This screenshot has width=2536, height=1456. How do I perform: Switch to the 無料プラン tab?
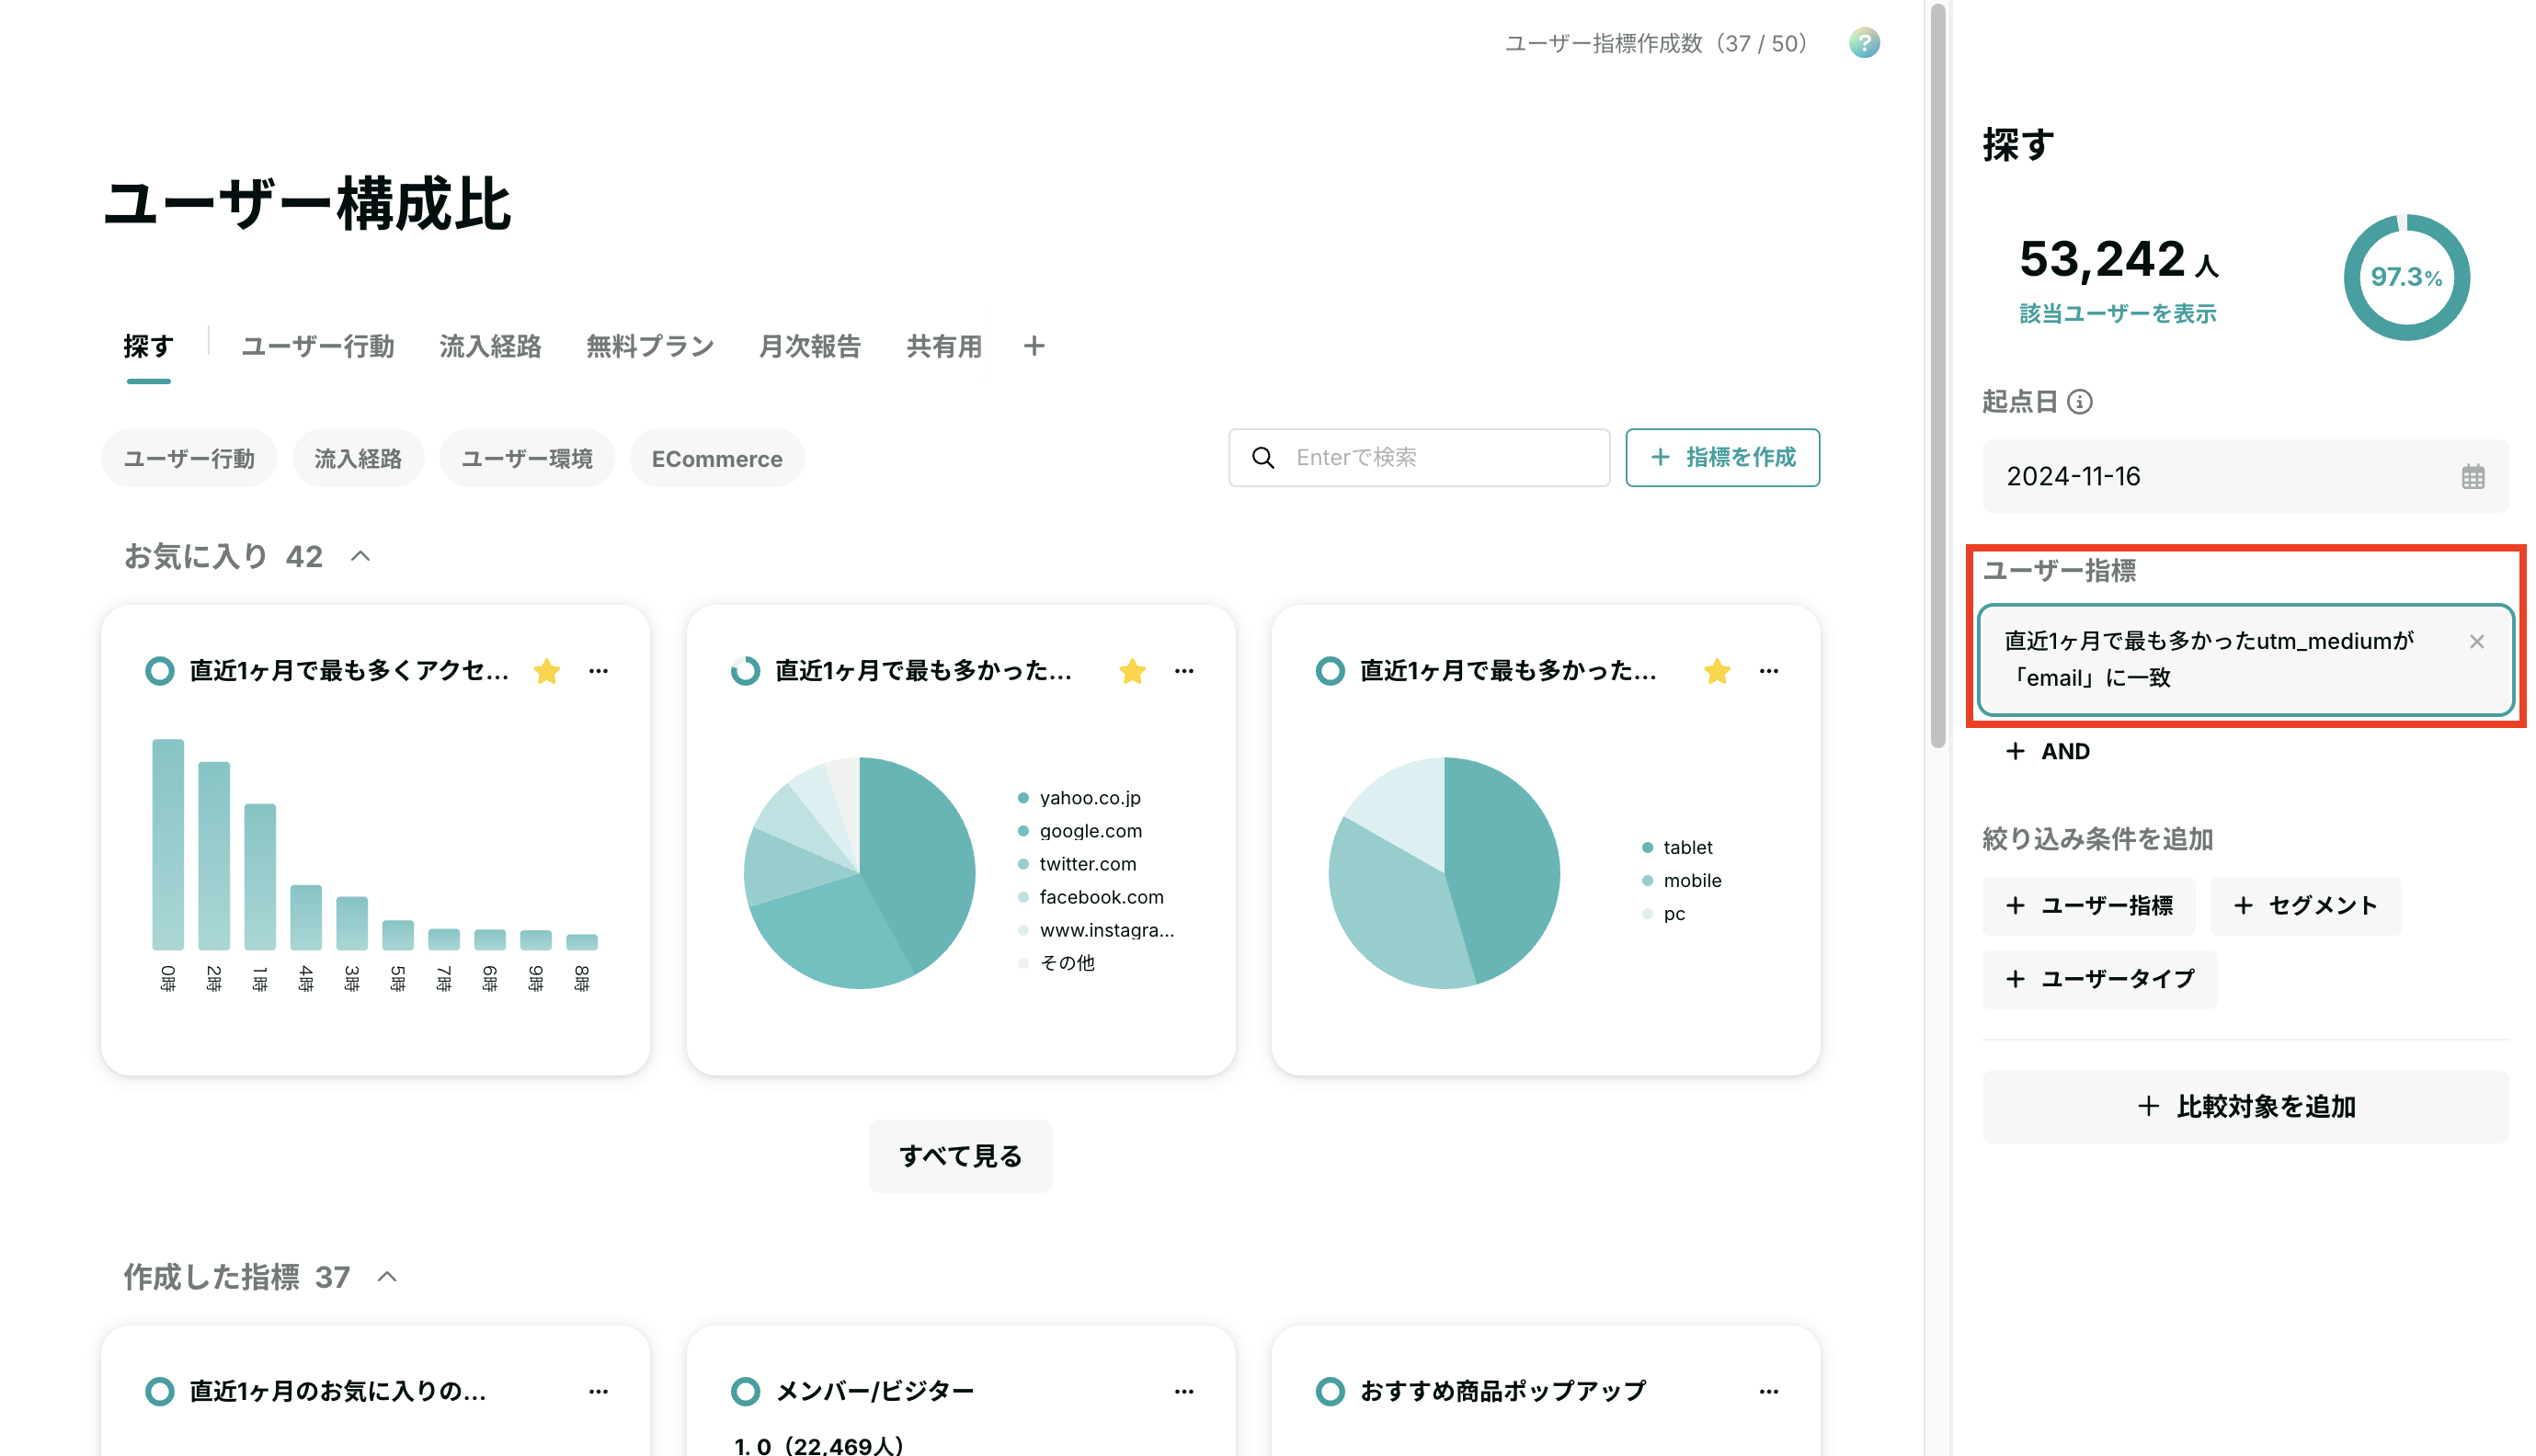[650, 347]
